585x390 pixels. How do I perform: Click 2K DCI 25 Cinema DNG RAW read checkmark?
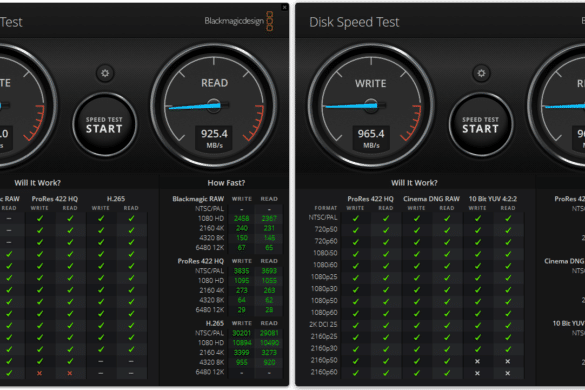[447, 325]
